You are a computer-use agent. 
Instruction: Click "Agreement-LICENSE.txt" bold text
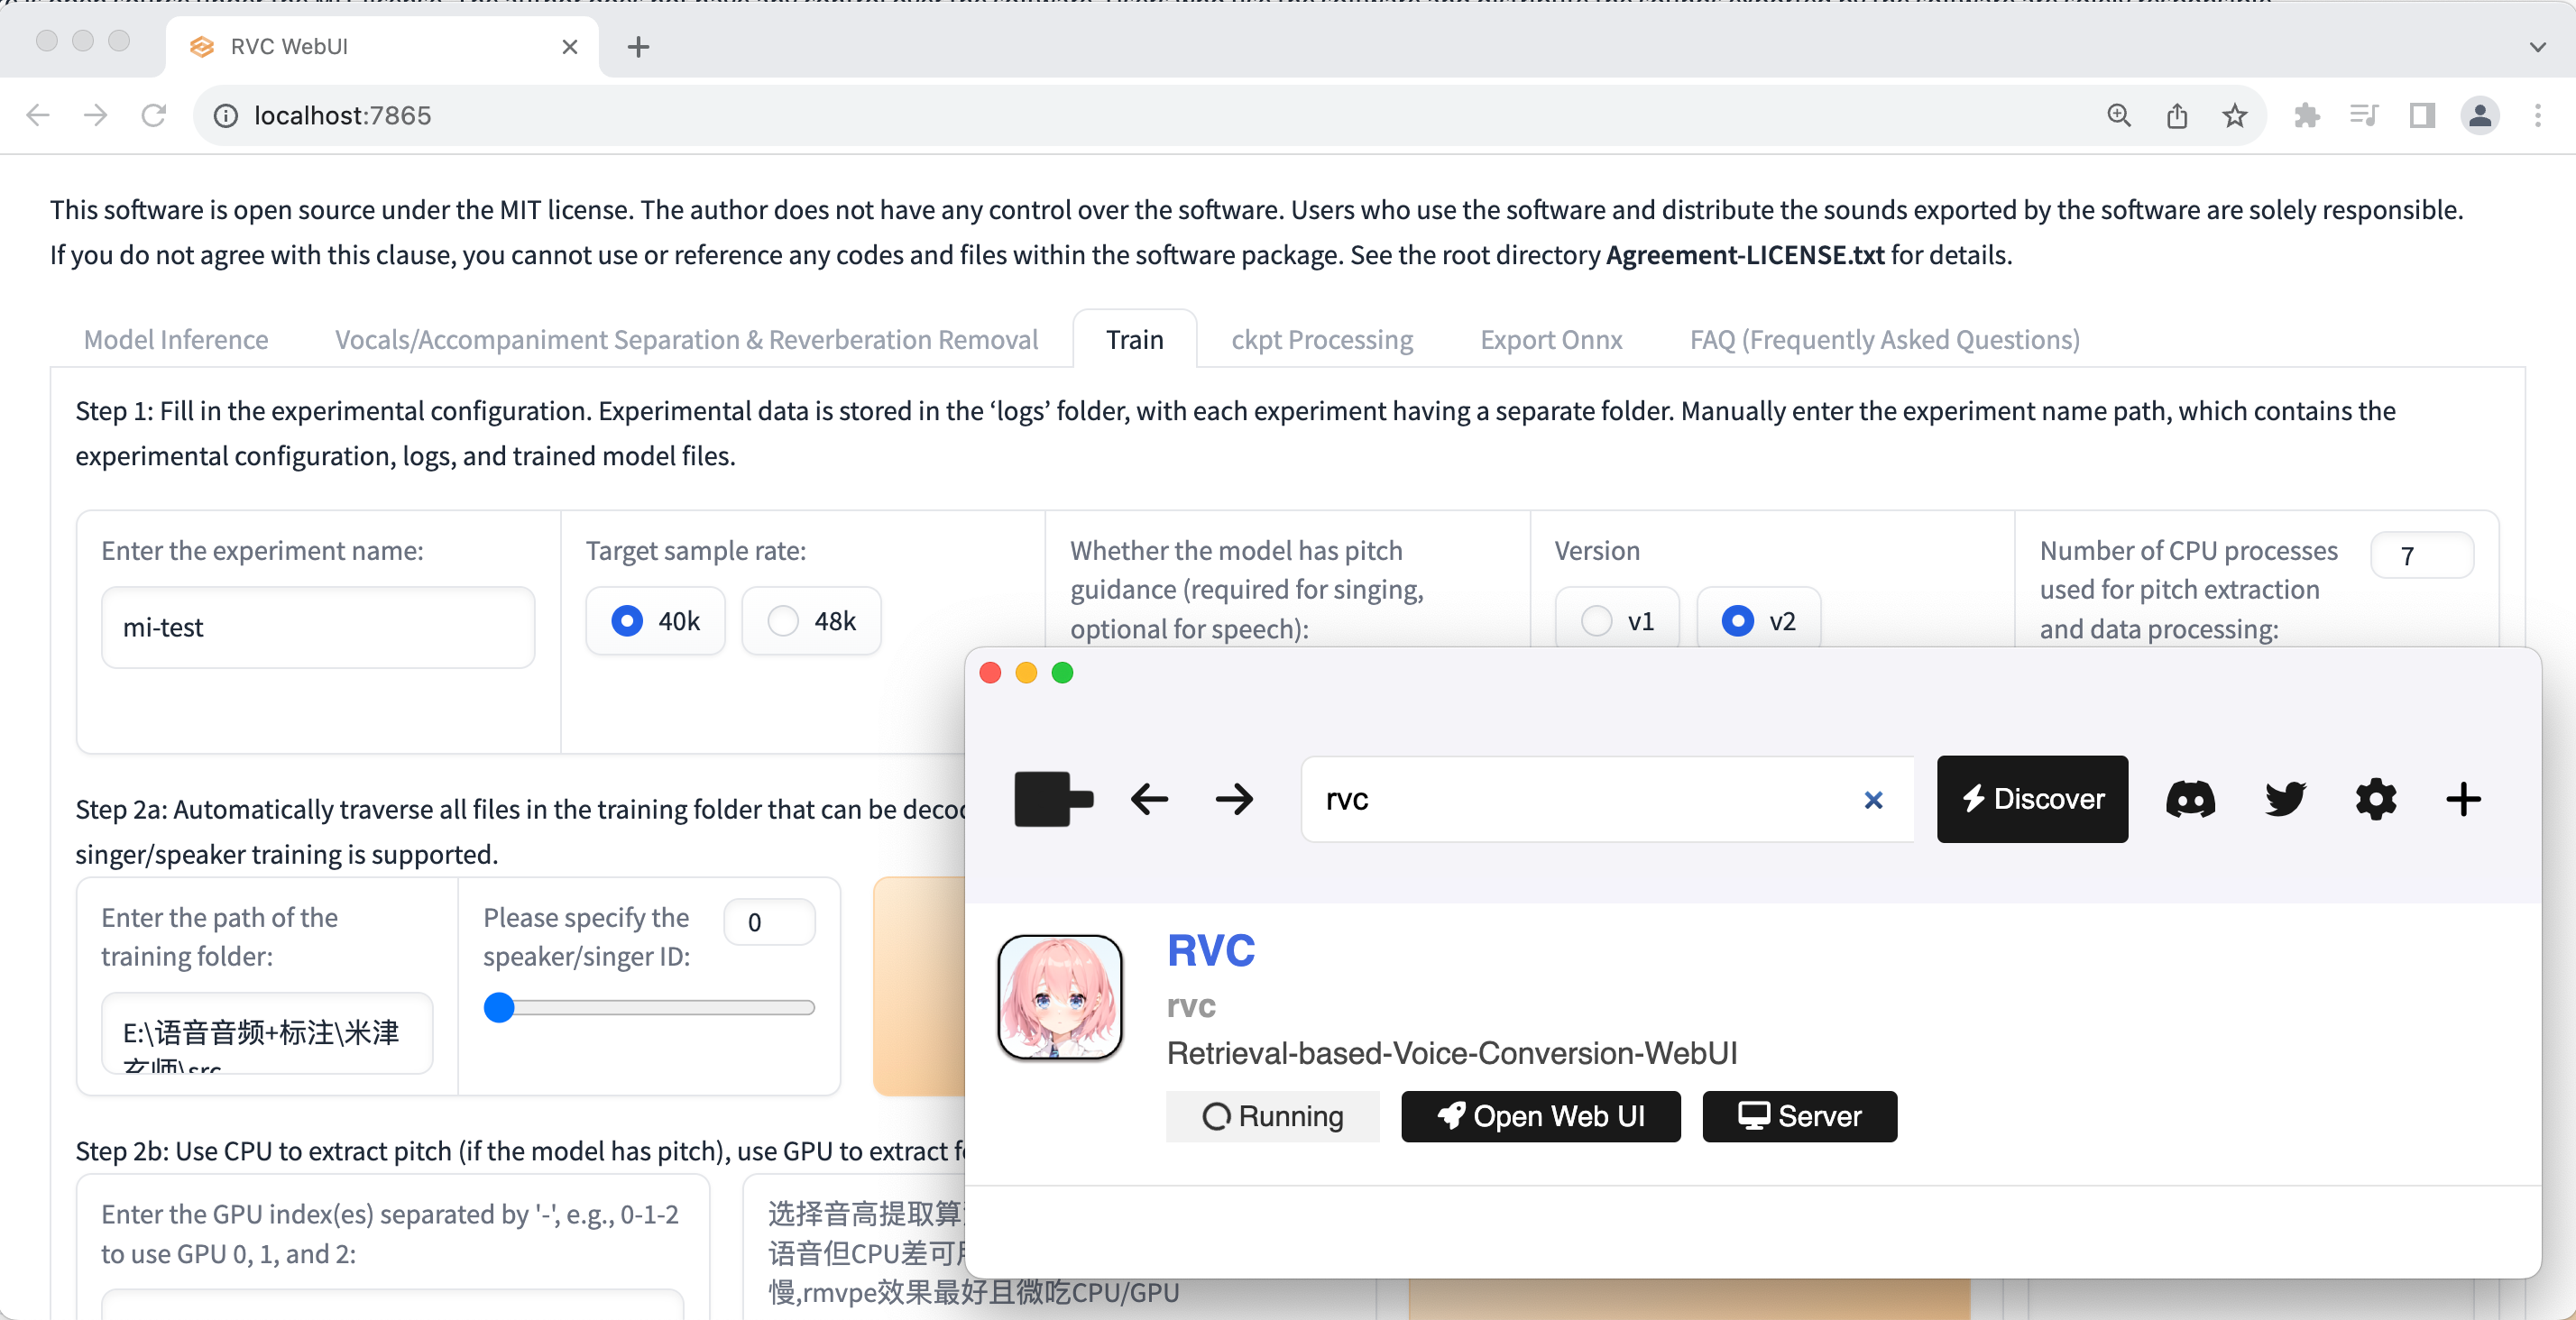tap(1745, 255)
